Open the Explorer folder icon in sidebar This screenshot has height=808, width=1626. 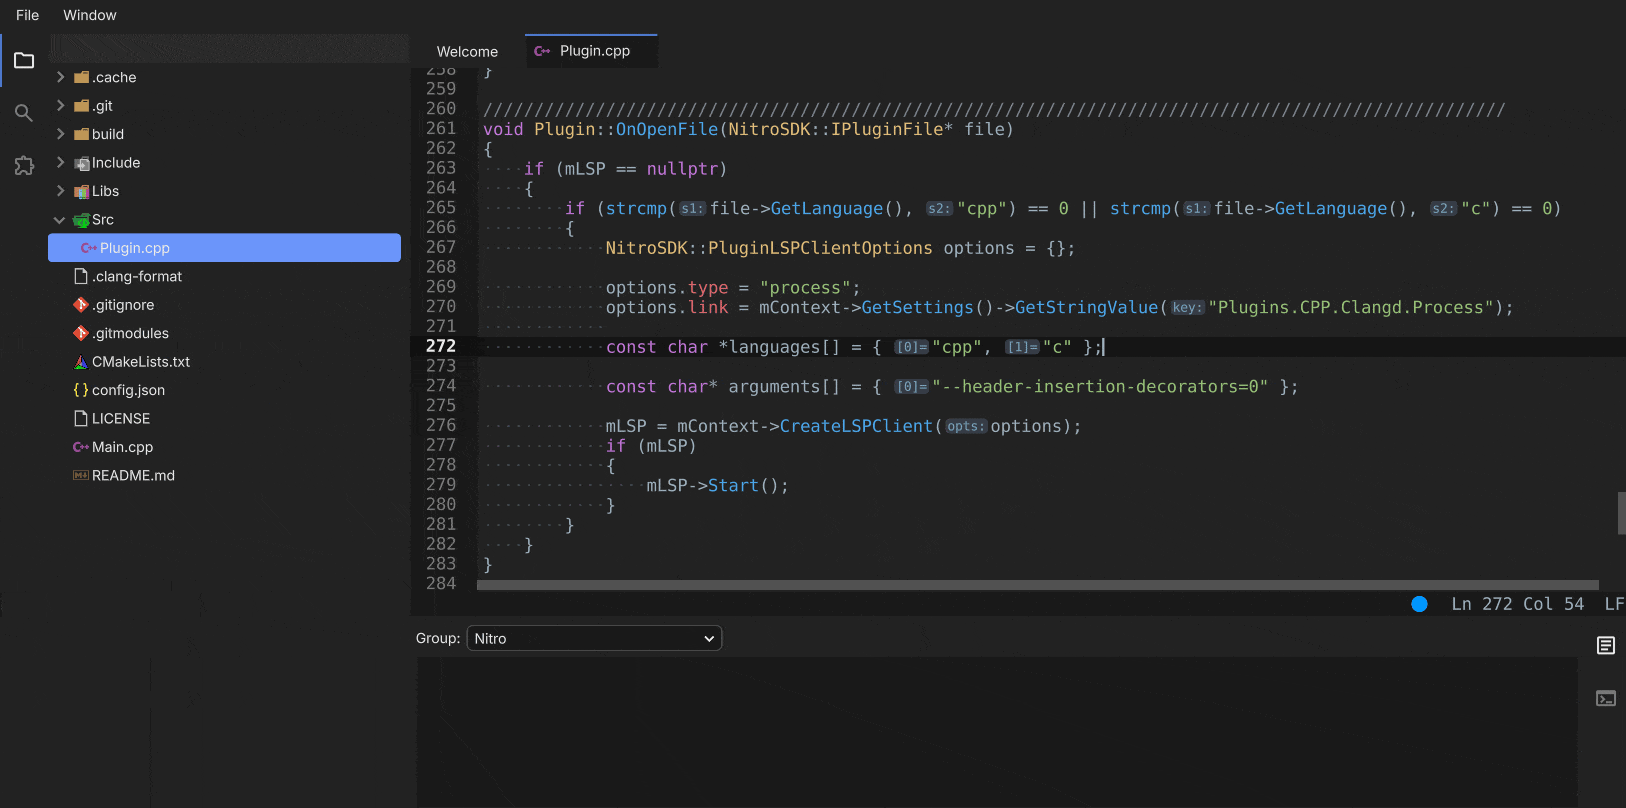[x=24, y=61]
